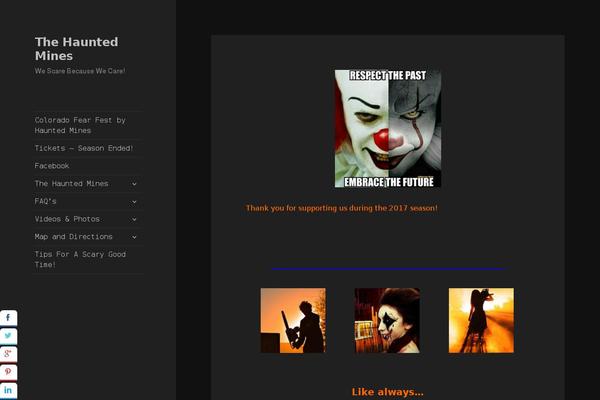Open Tips For A Scary Good Time!
This screenshot has width=600, height=400.
point(80,259)
